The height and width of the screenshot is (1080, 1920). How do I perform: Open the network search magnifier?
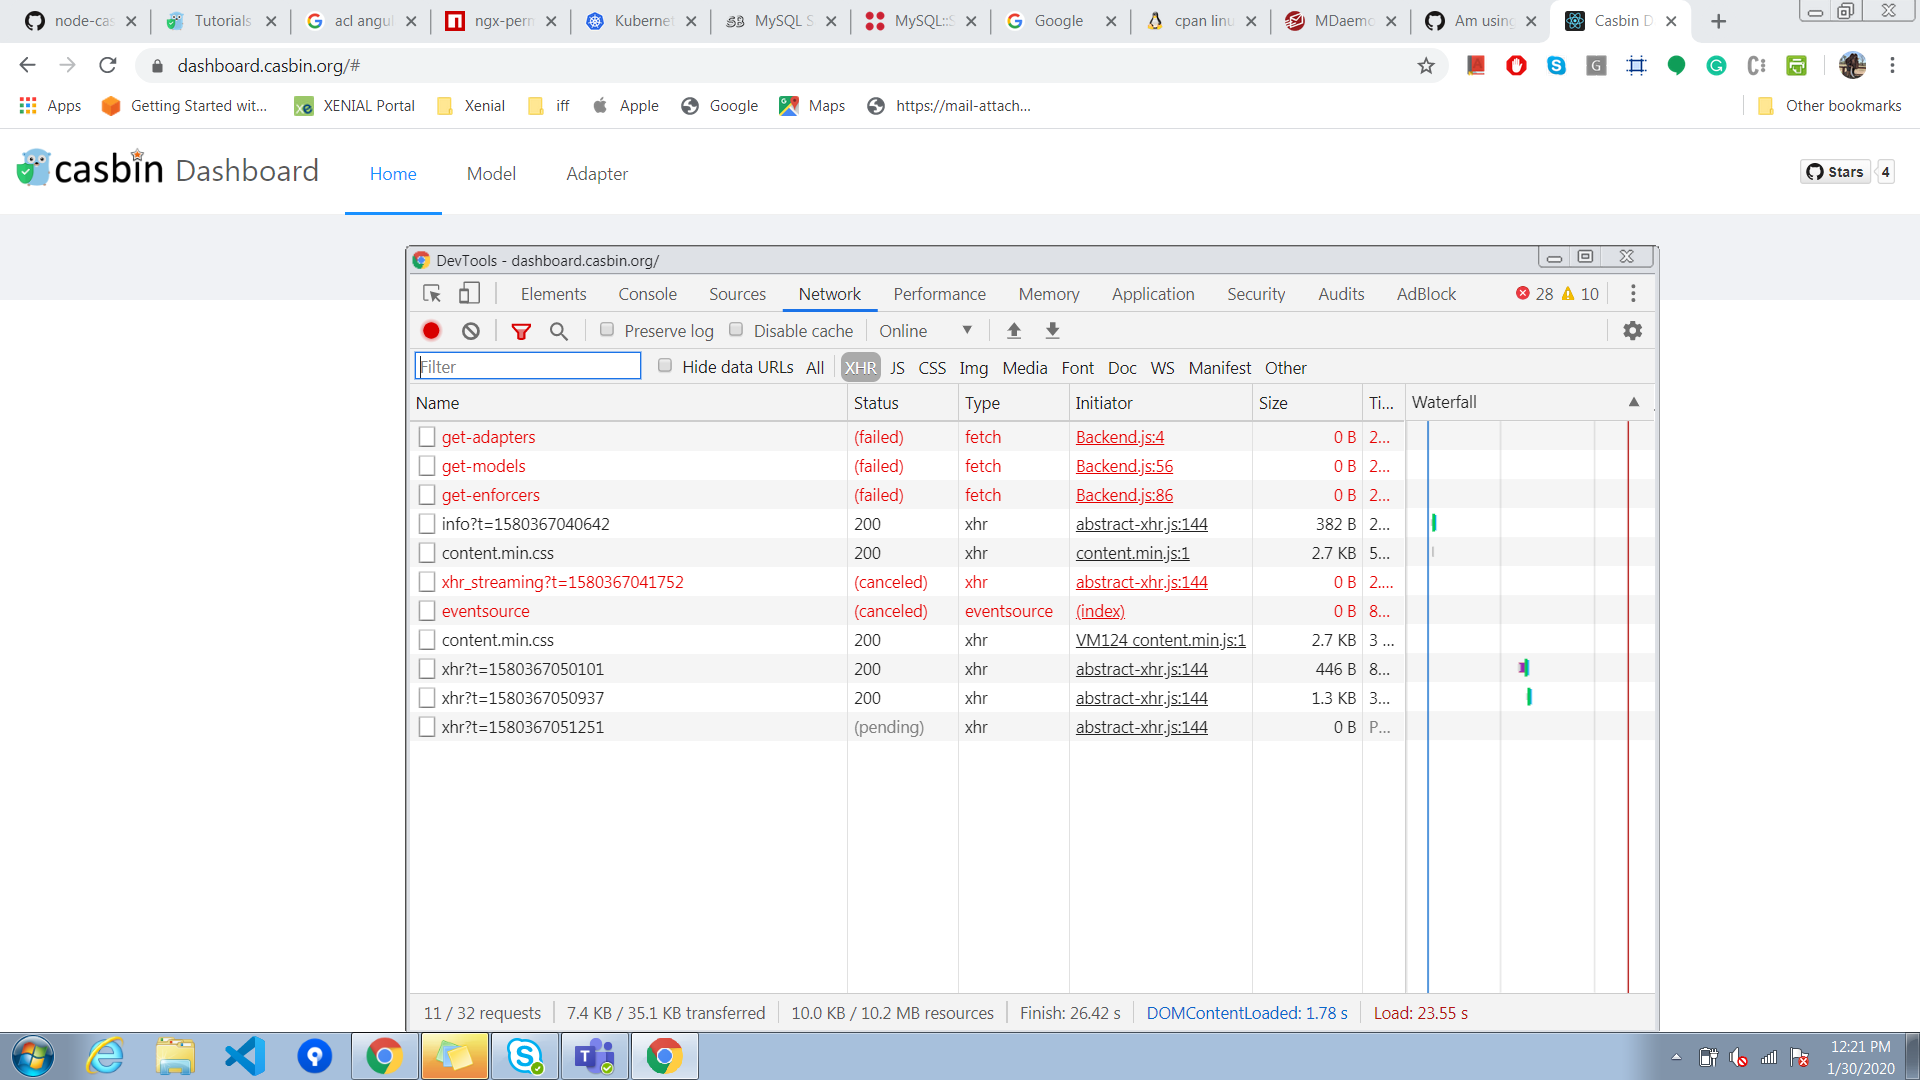click(x=559, y=330)
